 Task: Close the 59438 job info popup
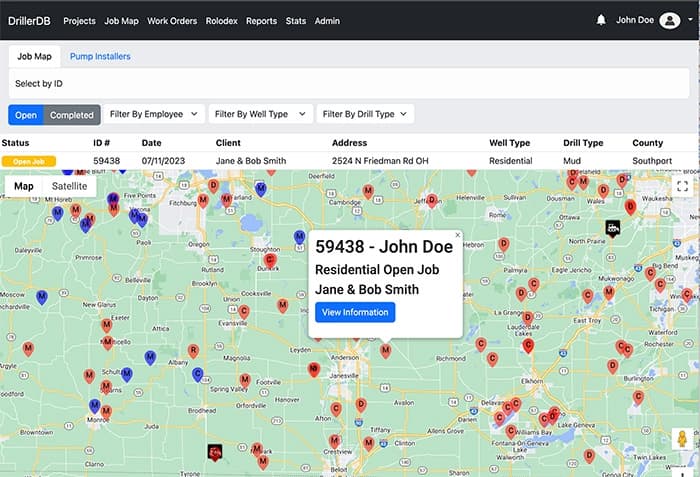tap(458, 235)
